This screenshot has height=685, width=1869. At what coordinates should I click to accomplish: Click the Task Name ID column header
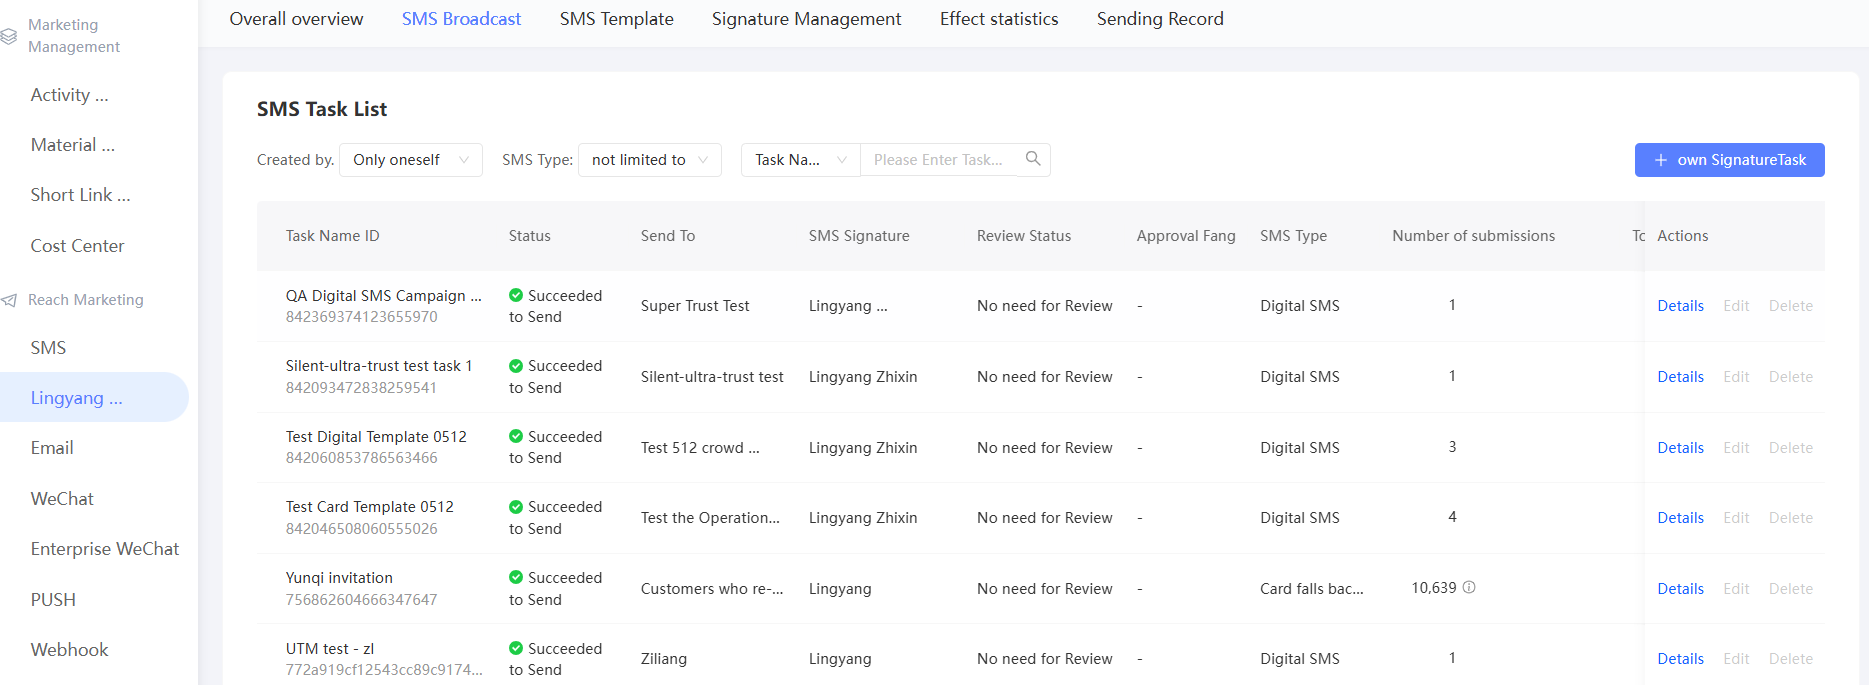[x=332, y=236]
